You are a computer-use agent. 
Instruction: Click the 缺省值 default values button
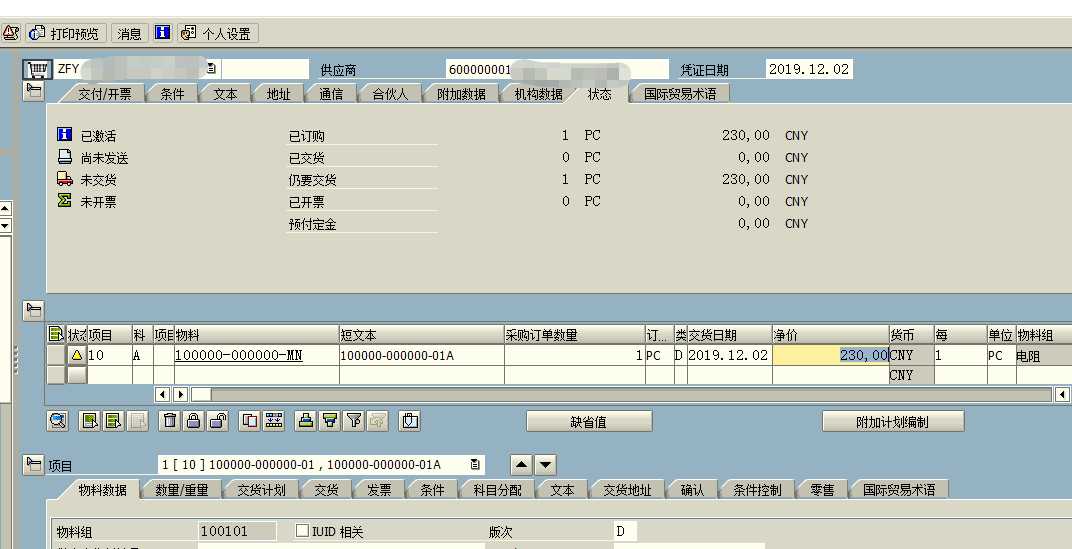[x=589, y=422]
